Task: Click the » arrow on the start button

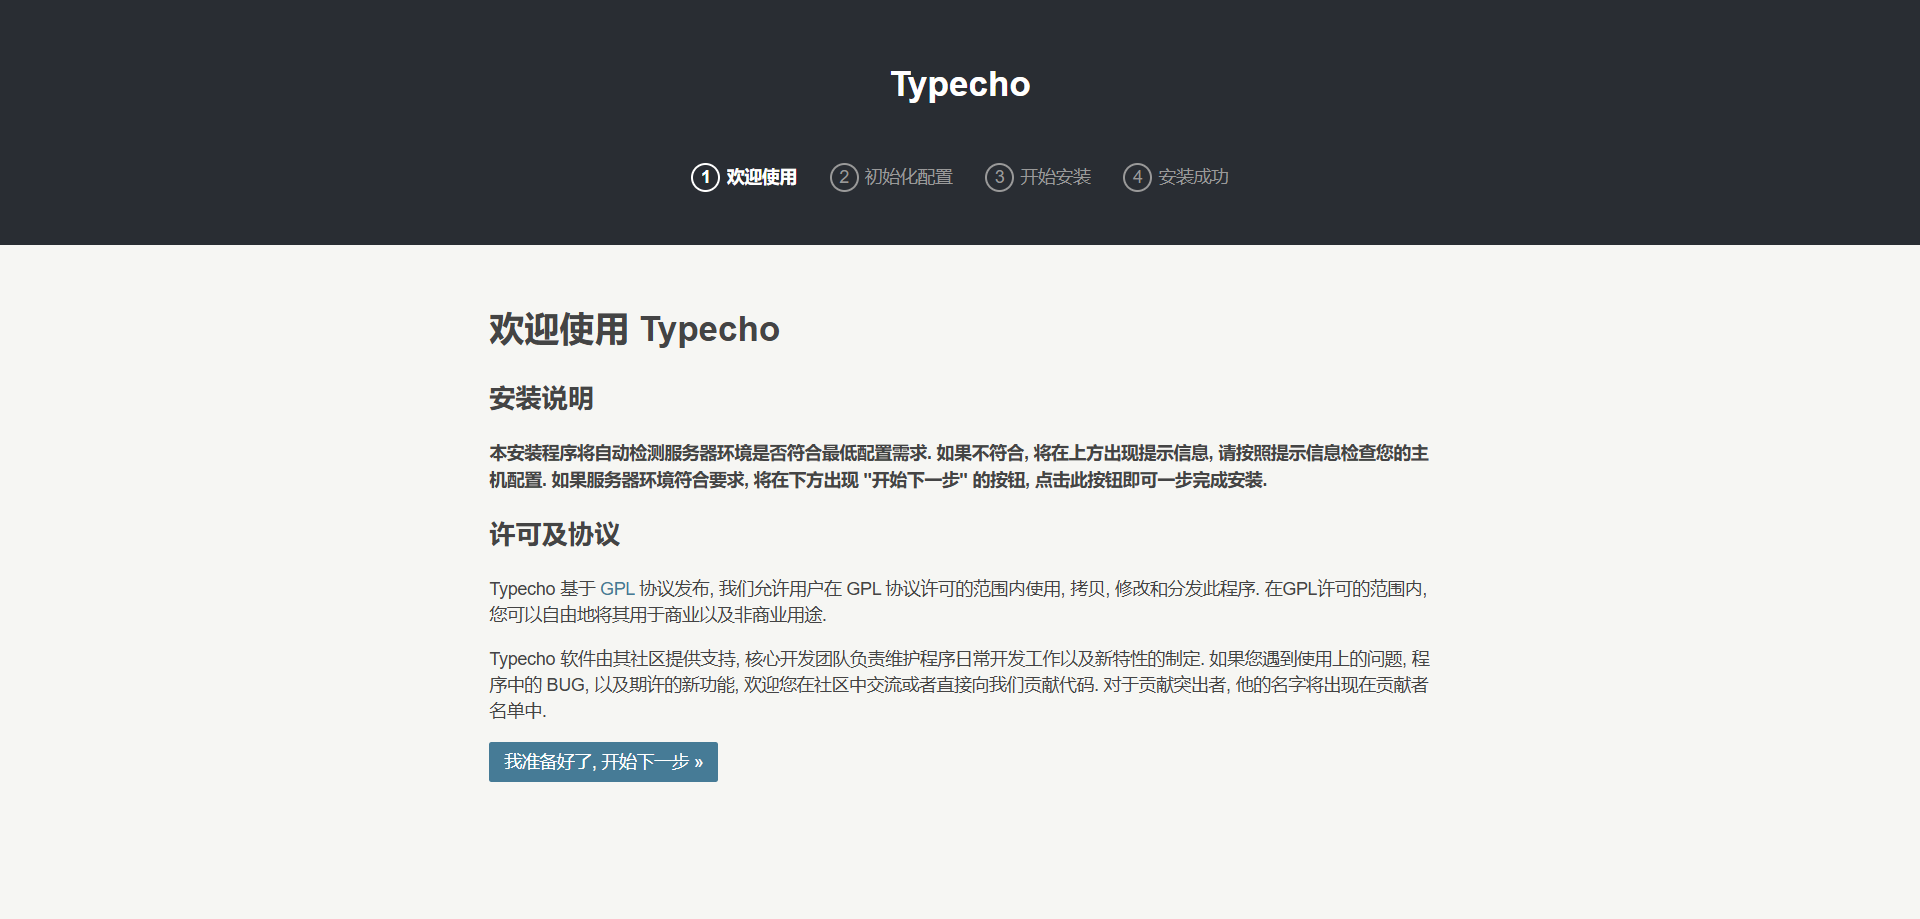Action: [x=698, y=763]
